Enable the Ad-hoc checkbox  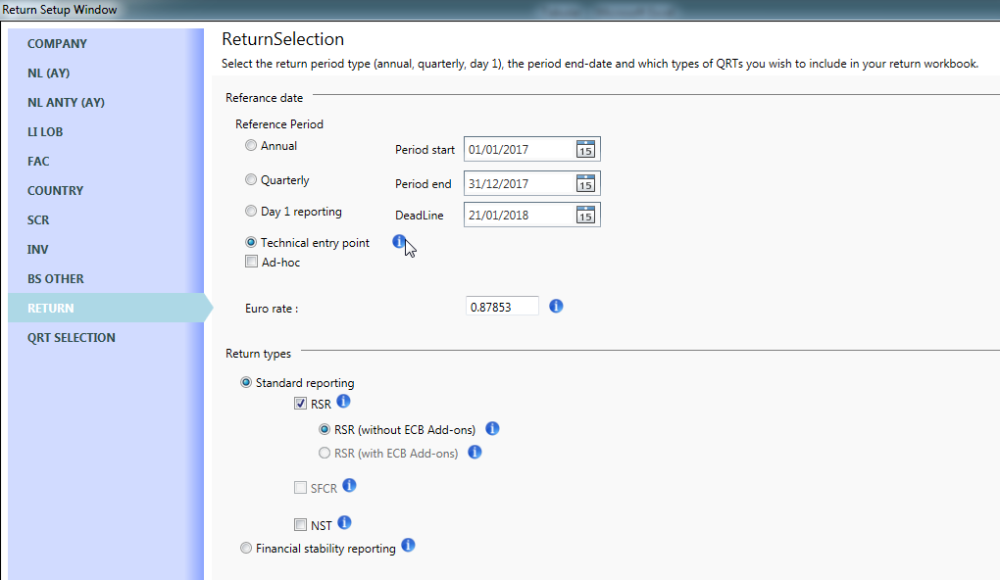pos(251,261)
